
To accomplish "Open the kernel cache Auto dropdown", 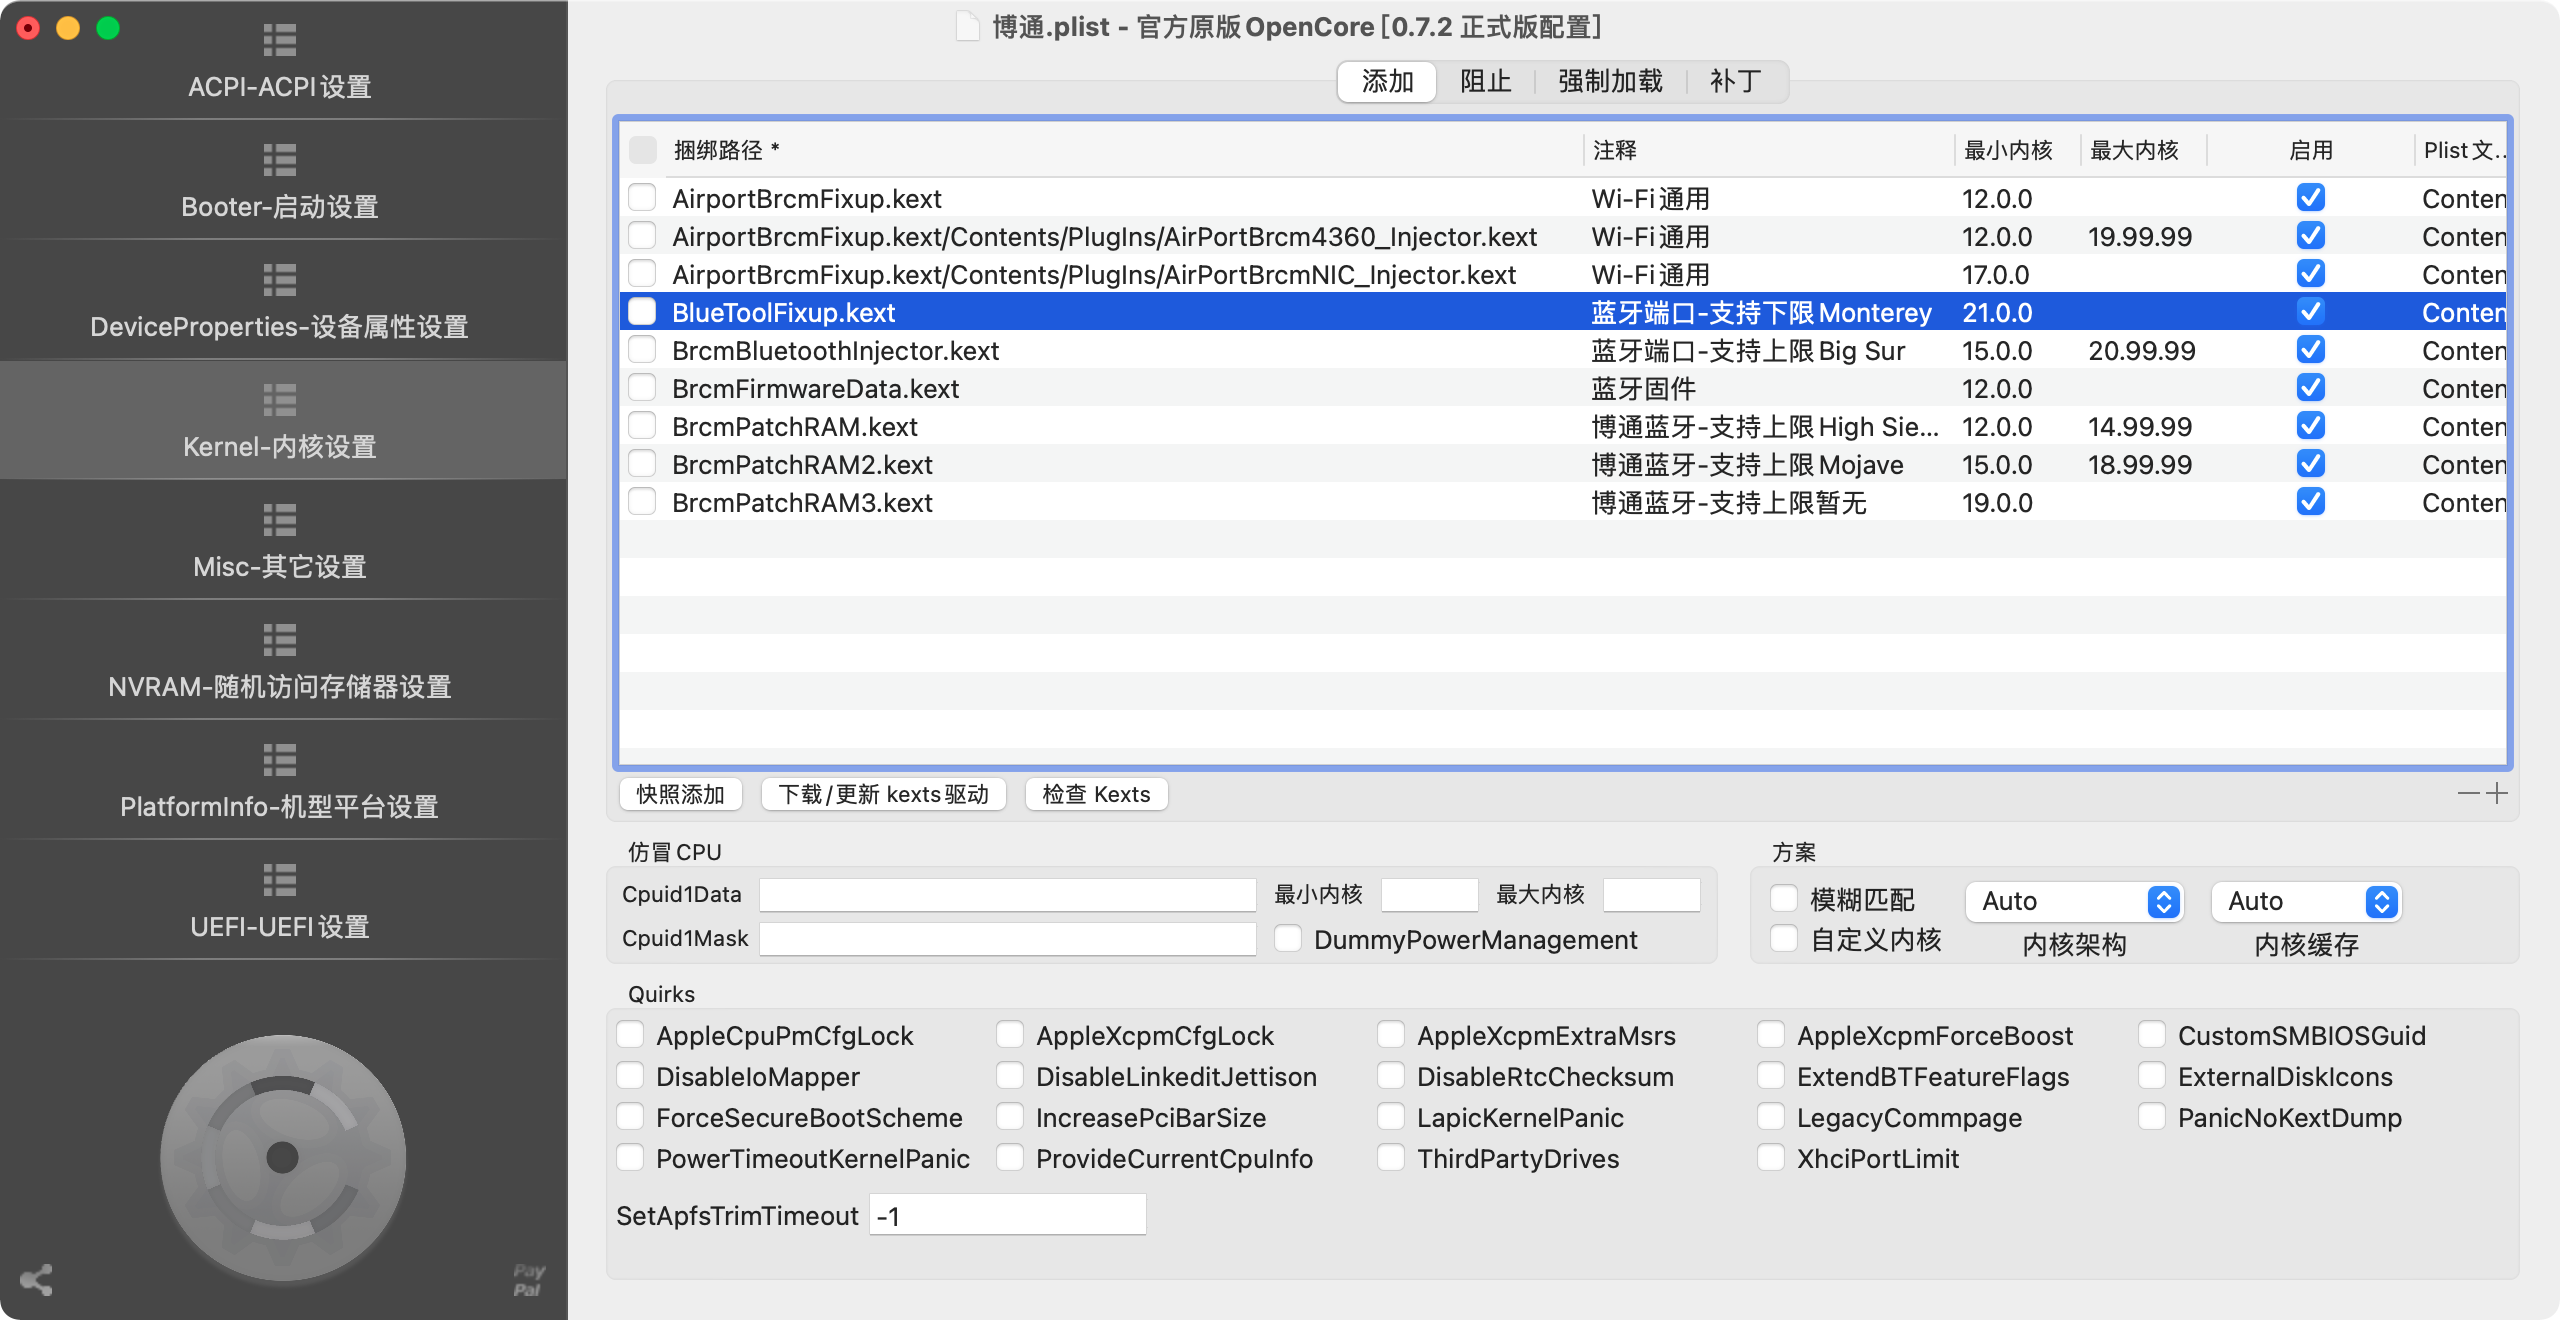I will point(2305,901).
